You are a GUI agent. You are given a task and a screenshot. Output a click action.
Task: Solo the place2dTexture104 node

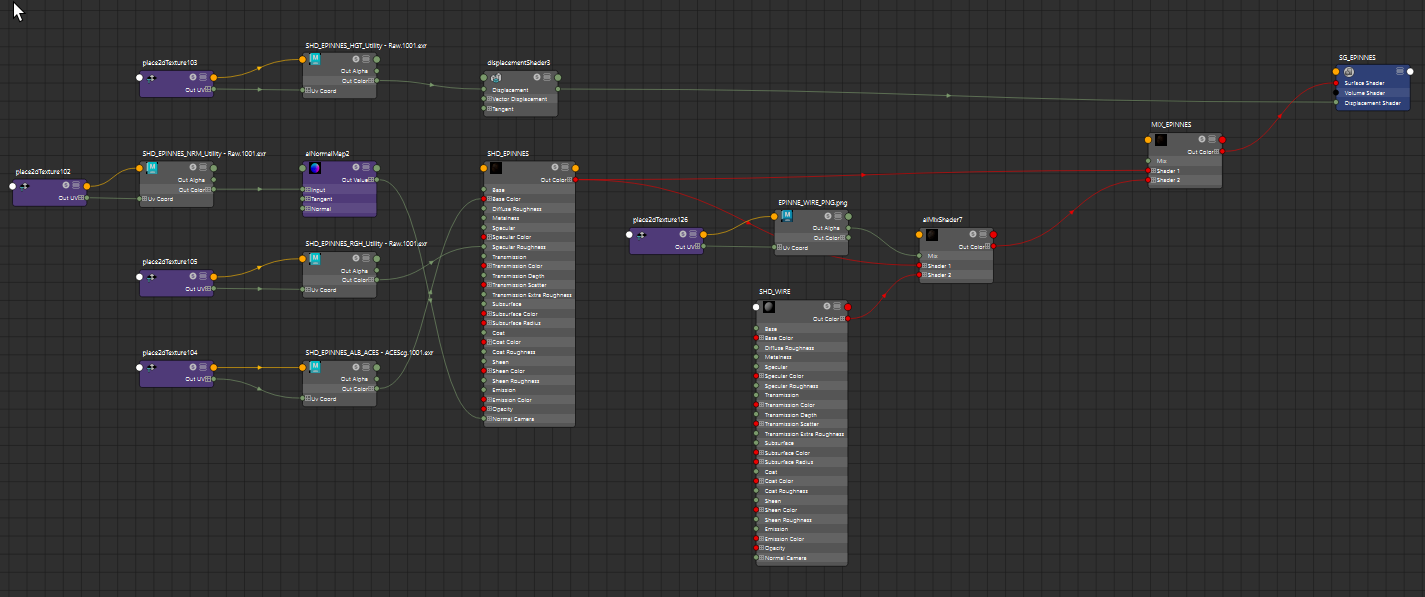192,366
